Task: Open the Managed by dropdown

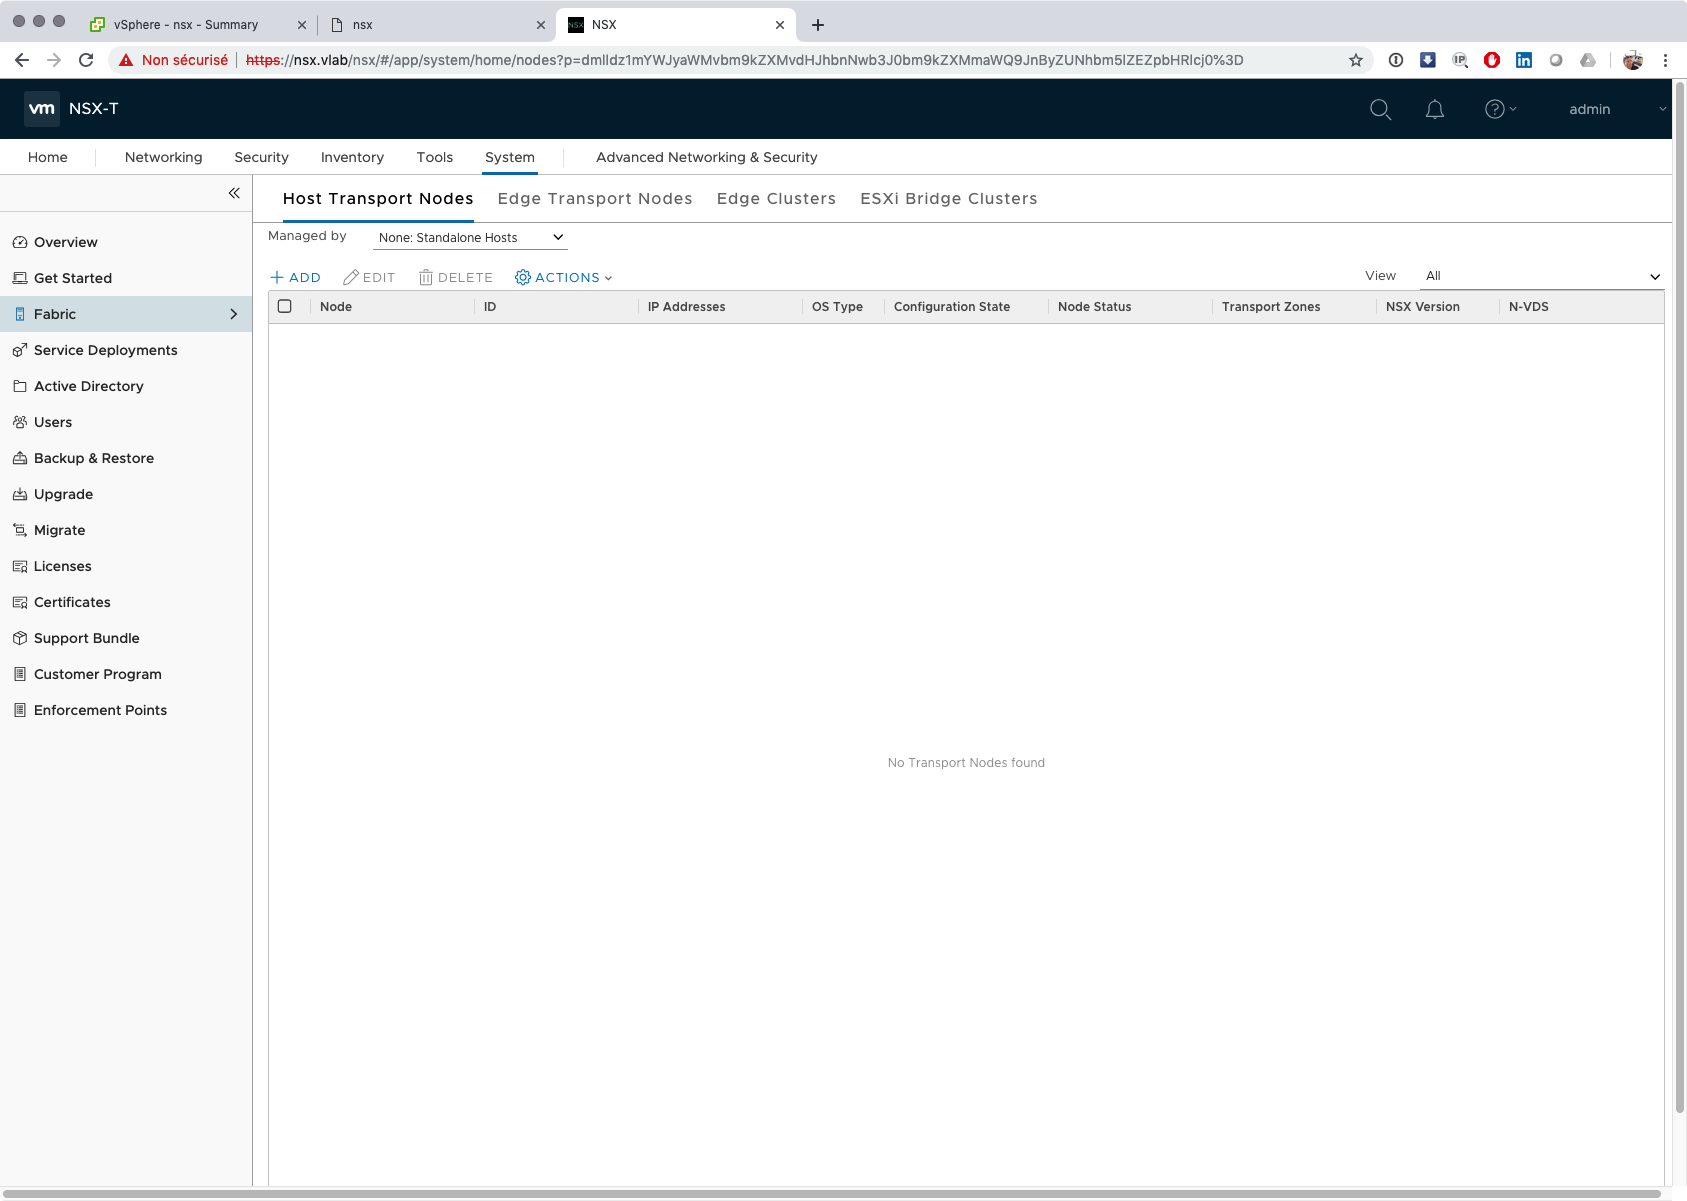Action: tap(470, 237)
